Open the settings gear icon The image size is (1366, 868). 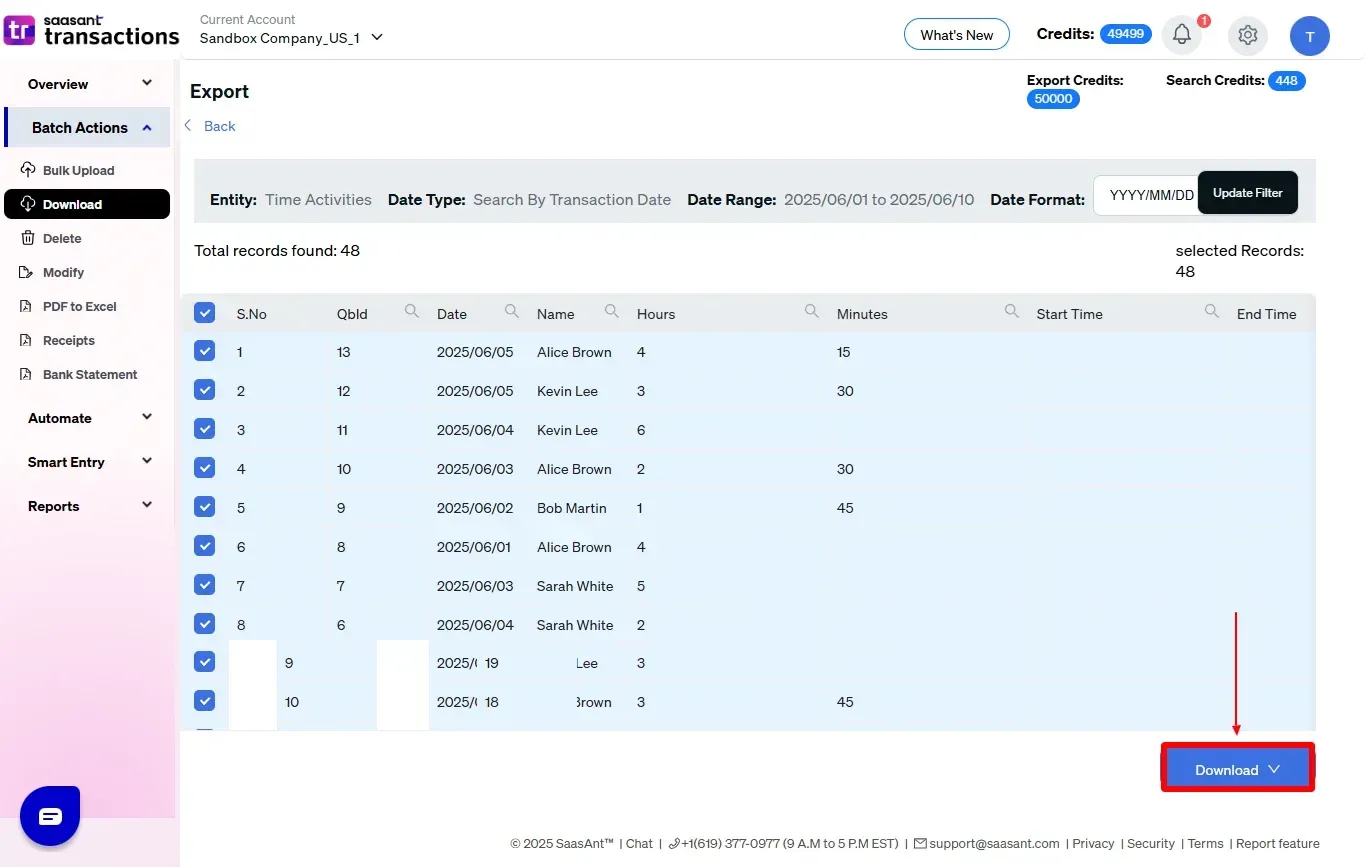pos(1247,35)
